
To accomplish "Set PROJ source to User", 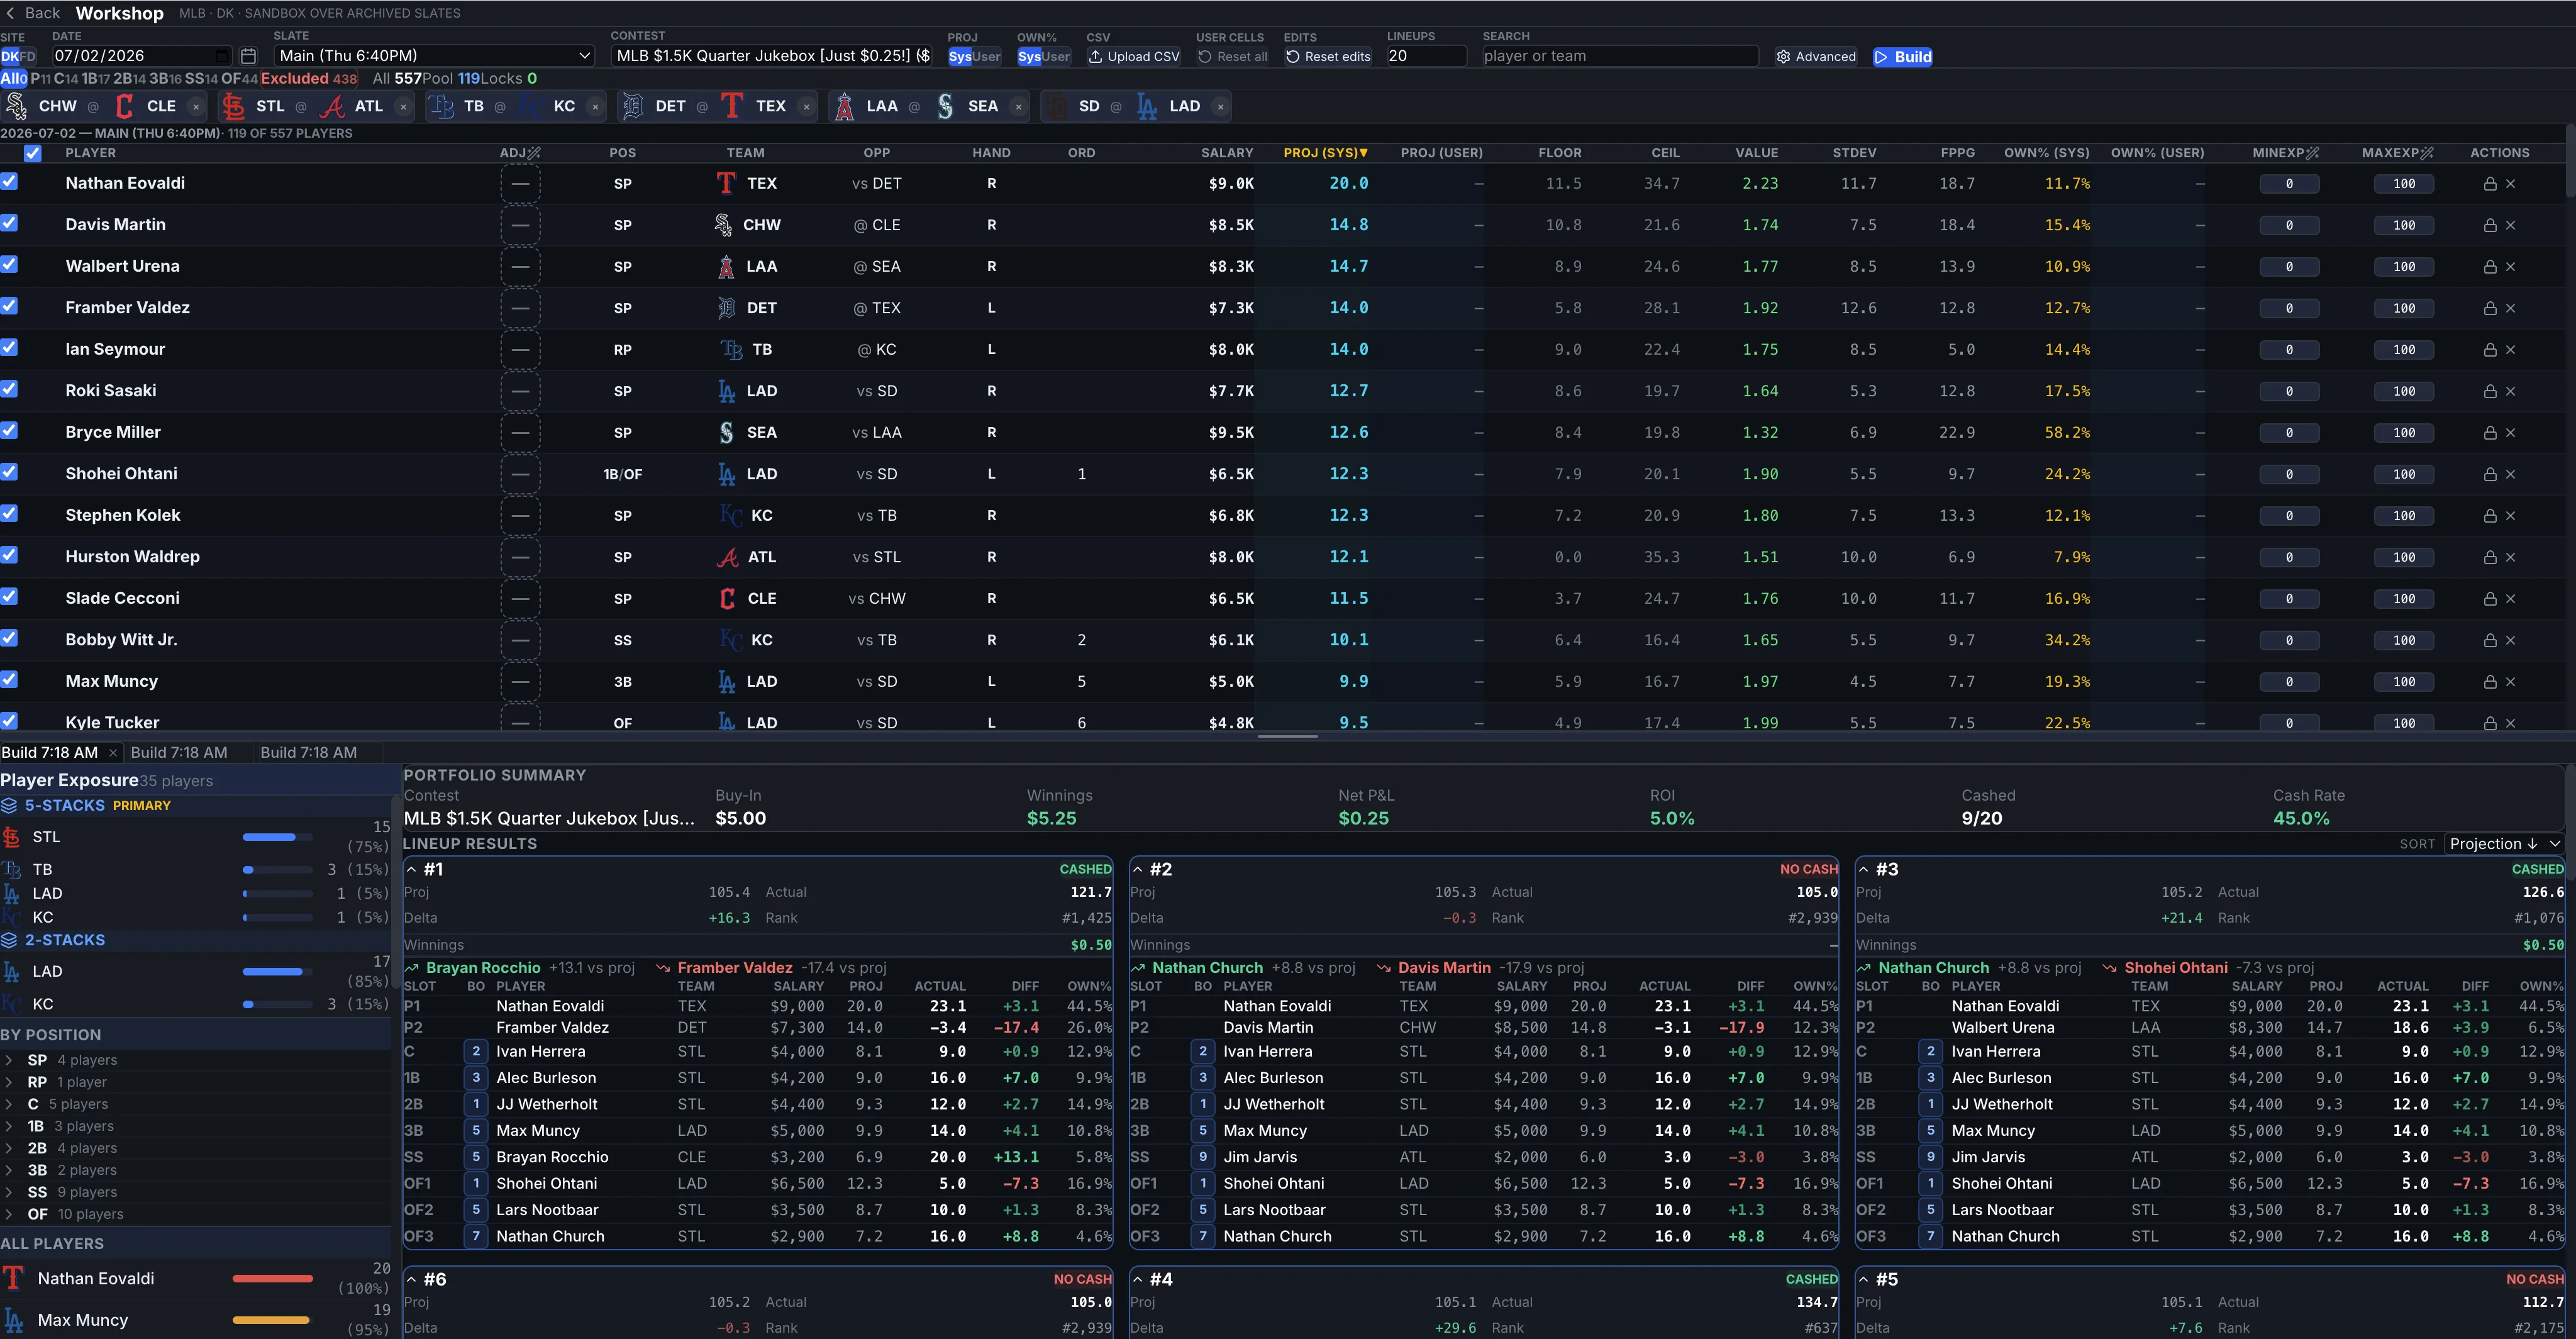I will [987, 57].
